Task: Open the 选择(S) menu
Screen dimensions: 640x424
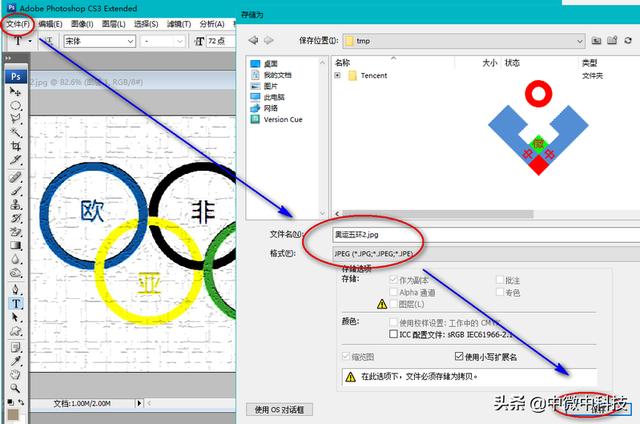Action: coord(146,24)
